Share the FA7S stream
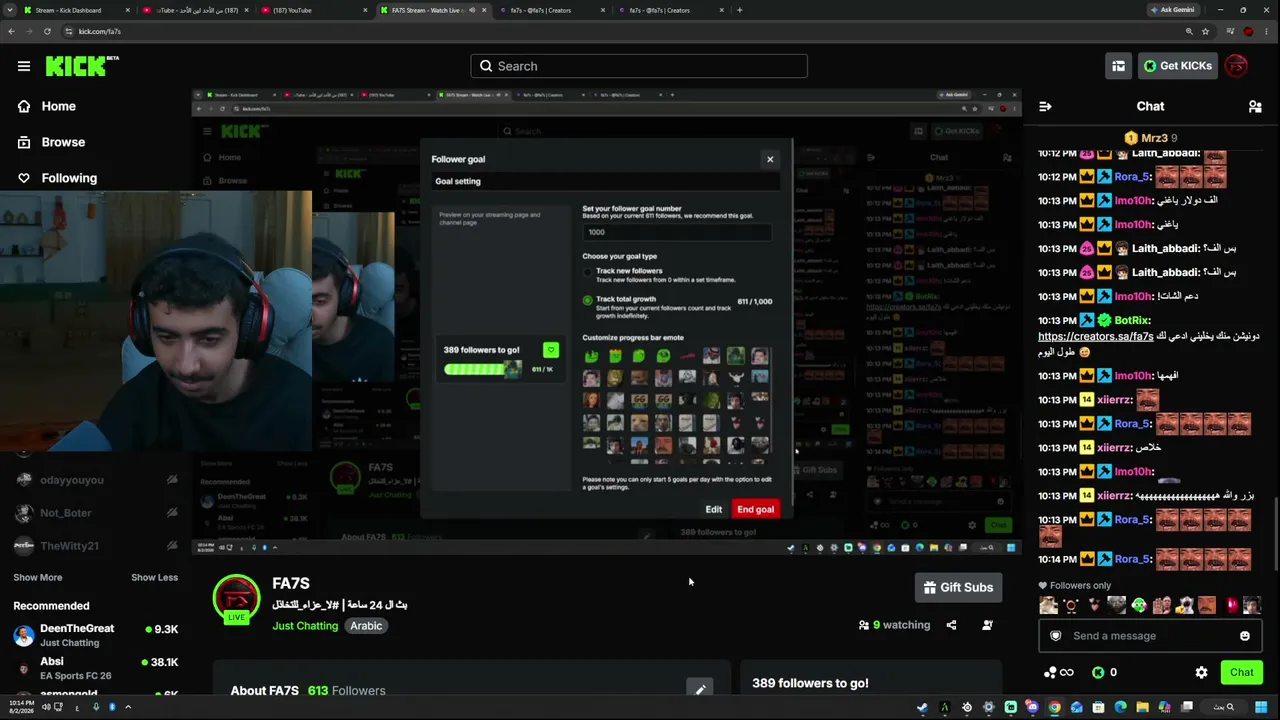Viewport: 1280px width, 720px height. tap(951, 625)
